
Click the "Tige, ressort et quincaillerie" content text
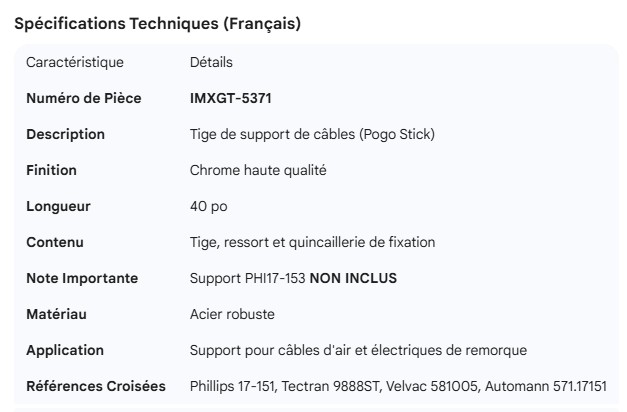[x=312, y=242]
